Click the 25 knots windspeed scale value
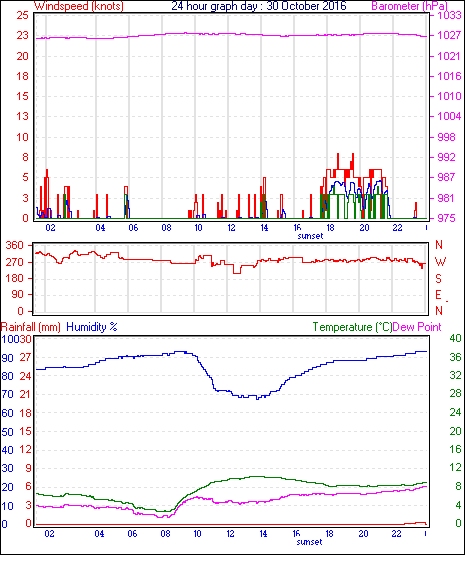Screen dimensions: 465x563 tap(22, 15)
